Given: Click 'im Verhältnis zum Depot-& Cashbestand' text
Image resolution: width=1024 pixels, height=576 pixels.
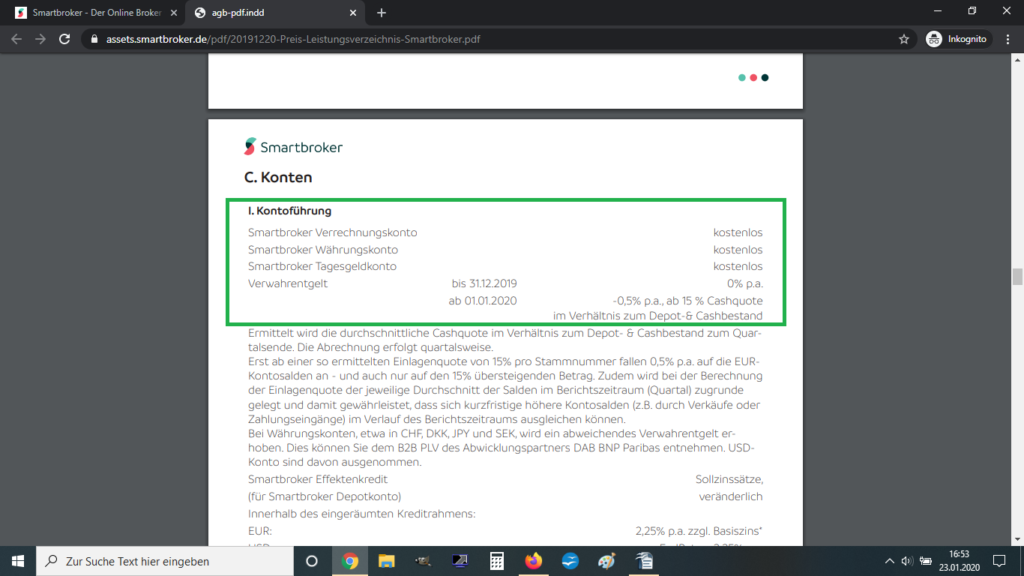Looking at the screenshot, I should coord(658,316).
